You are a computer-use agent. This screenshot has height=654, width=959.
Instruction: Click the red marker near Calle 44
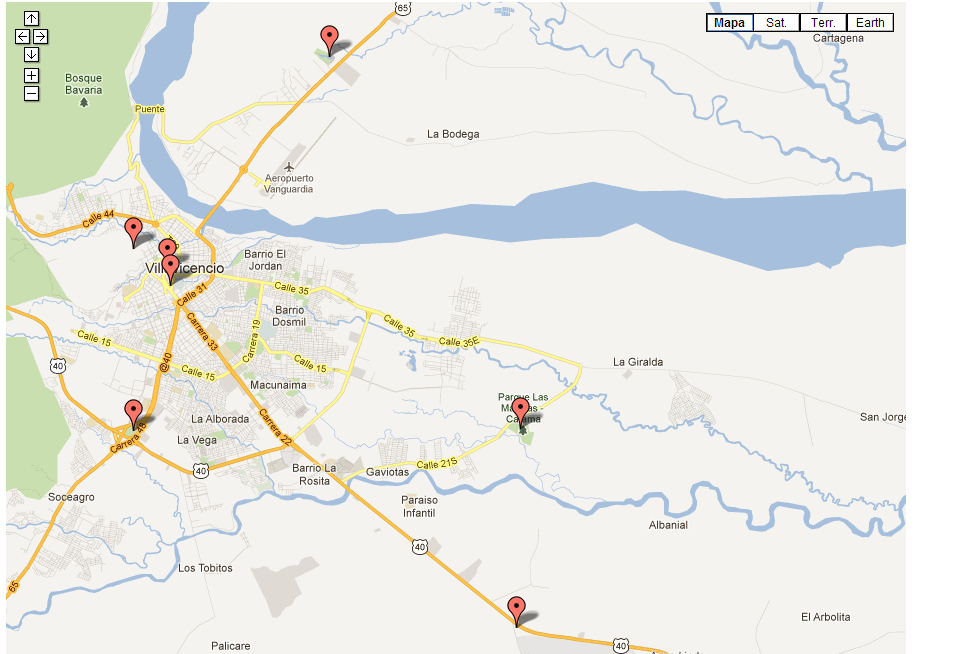point(133,231)
